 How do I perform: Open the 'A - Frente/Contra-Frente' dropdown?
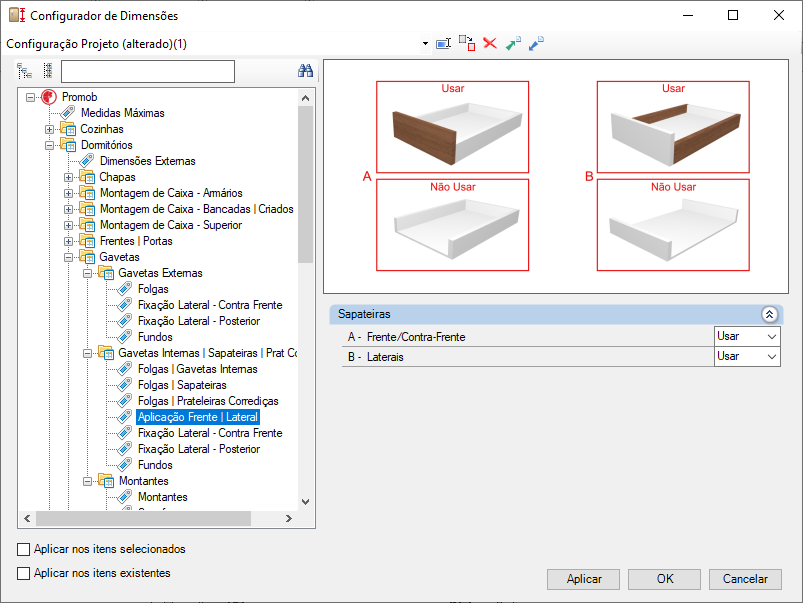[x=747, y=337]
